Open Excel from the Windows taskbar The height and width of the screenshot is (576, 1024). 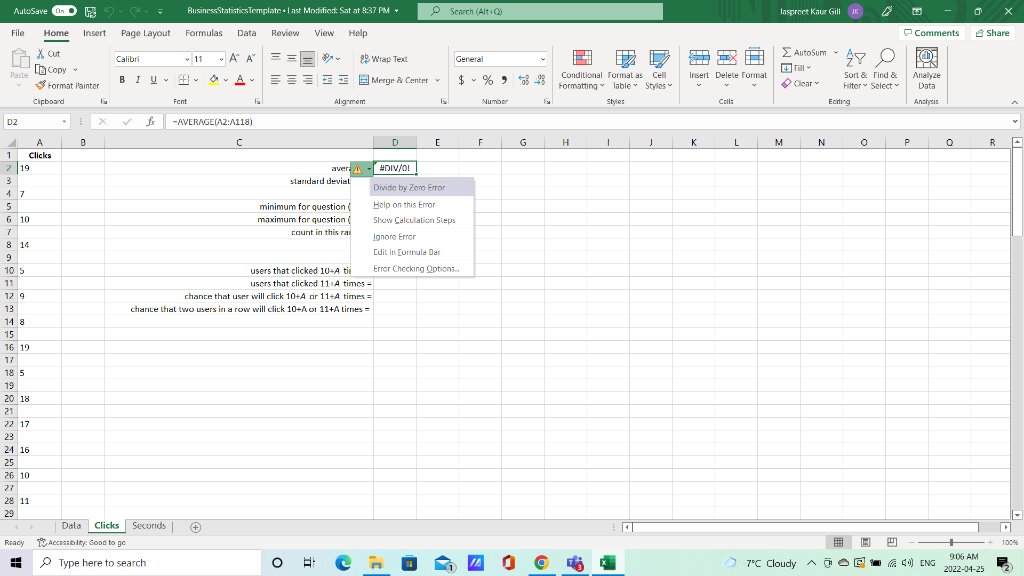pyautogui.click(x=607, y=562)
